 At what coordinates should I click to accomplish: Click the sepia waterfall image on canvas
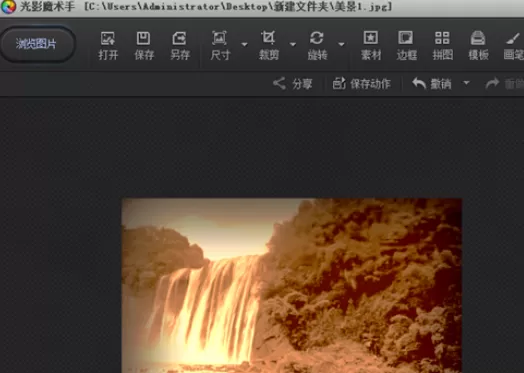(x=292, y=285)
